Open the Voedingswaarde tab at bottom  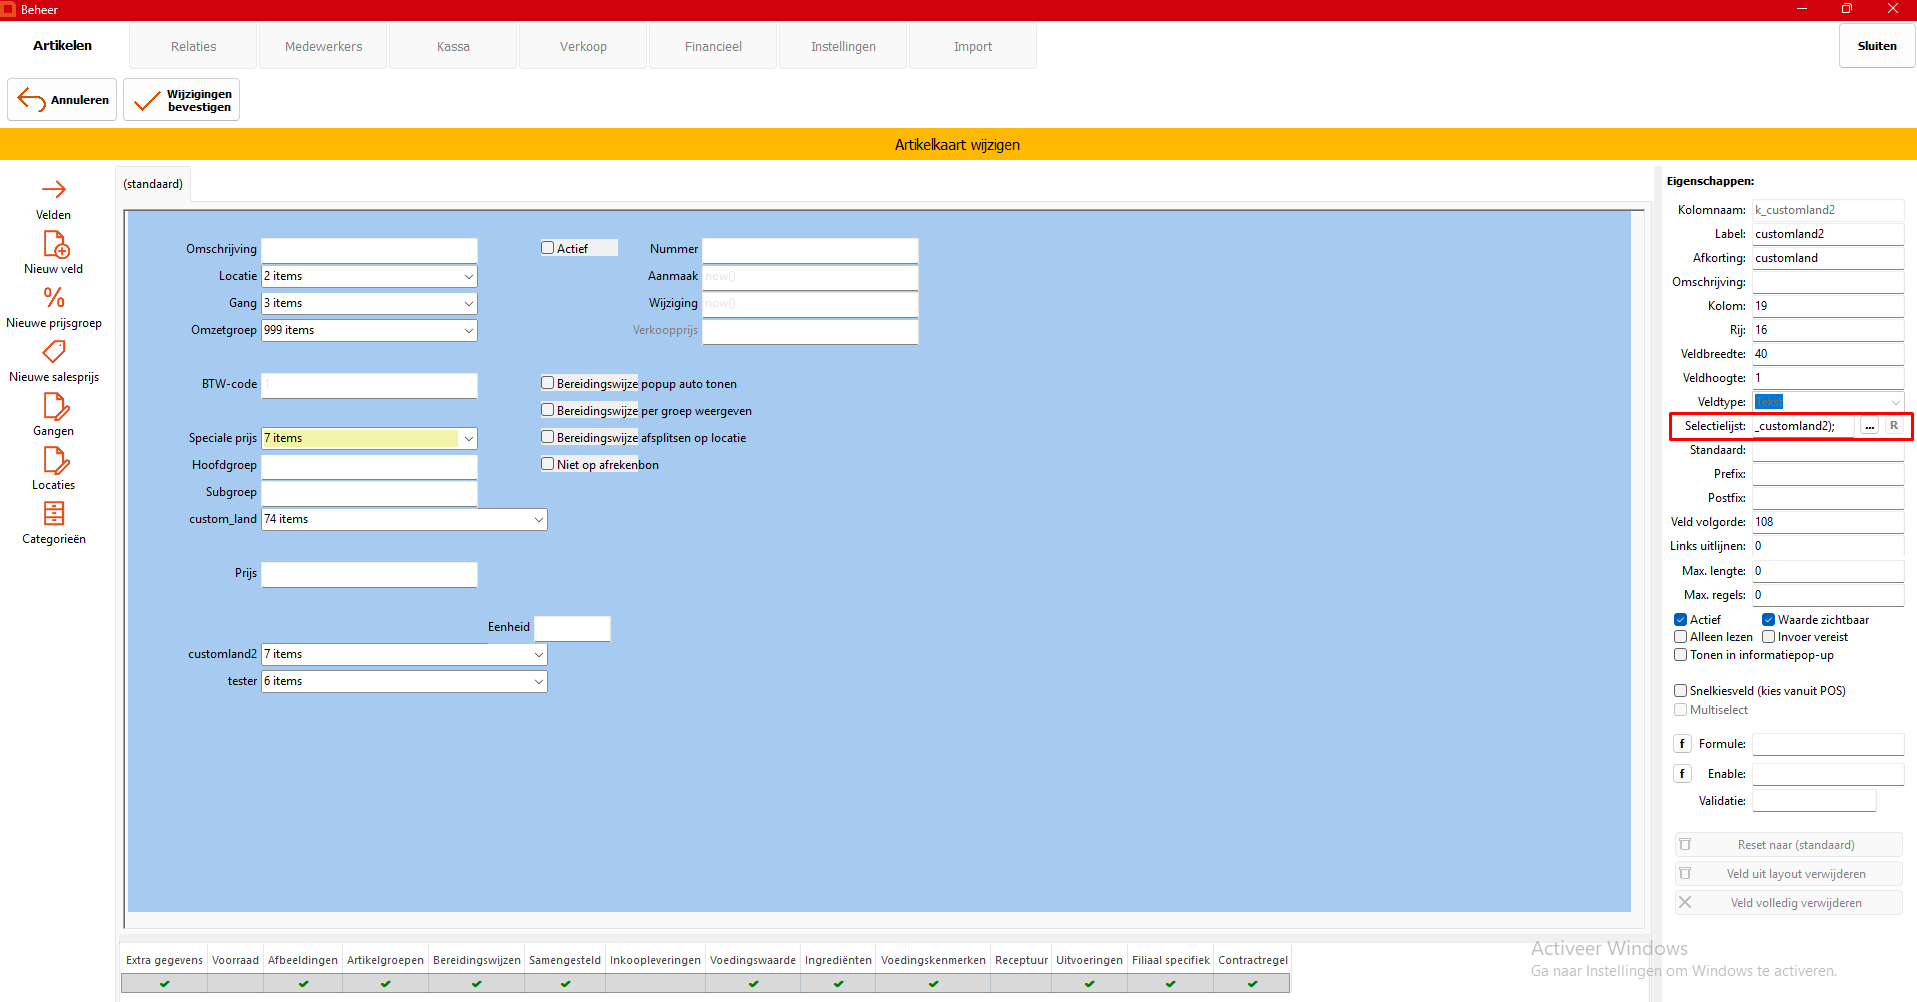point(752,960)
